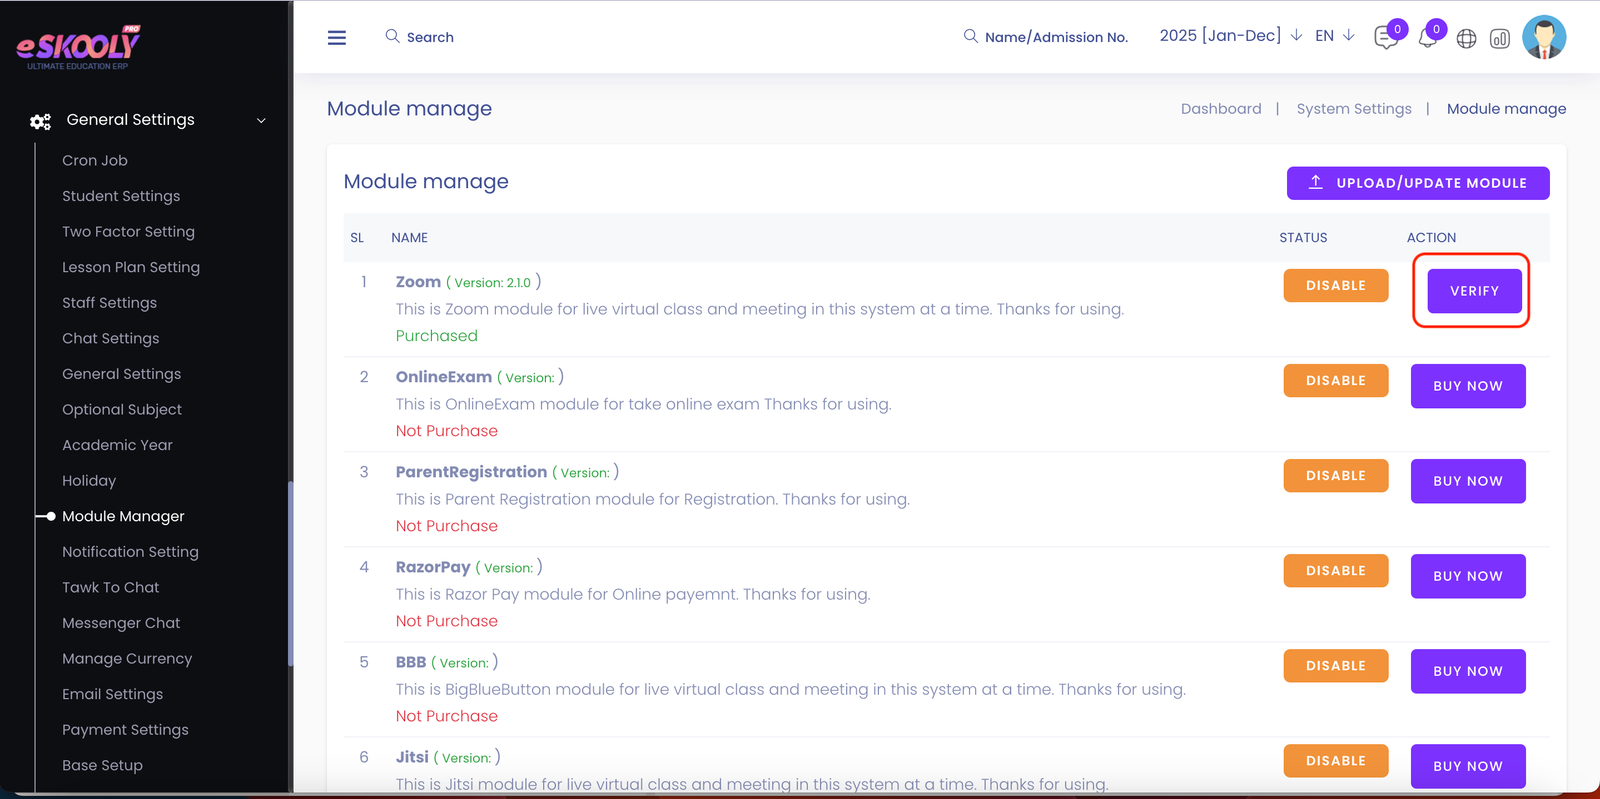Open the notifications bell icon
This screenshot has width=1600, height=799.
tap(1427, 38)
